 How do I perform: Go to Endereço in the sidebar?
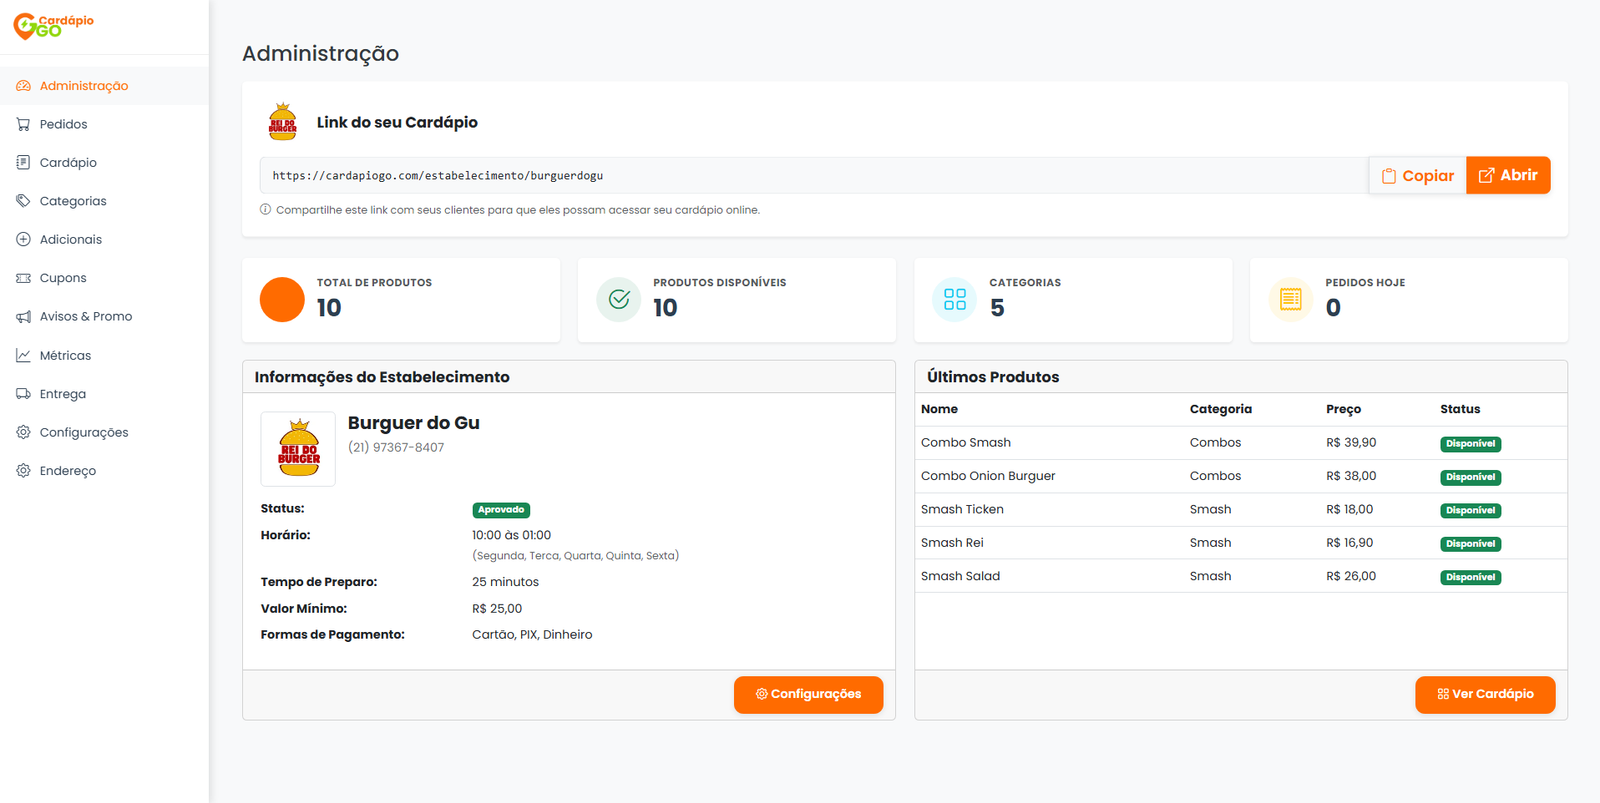coord(68,471)
